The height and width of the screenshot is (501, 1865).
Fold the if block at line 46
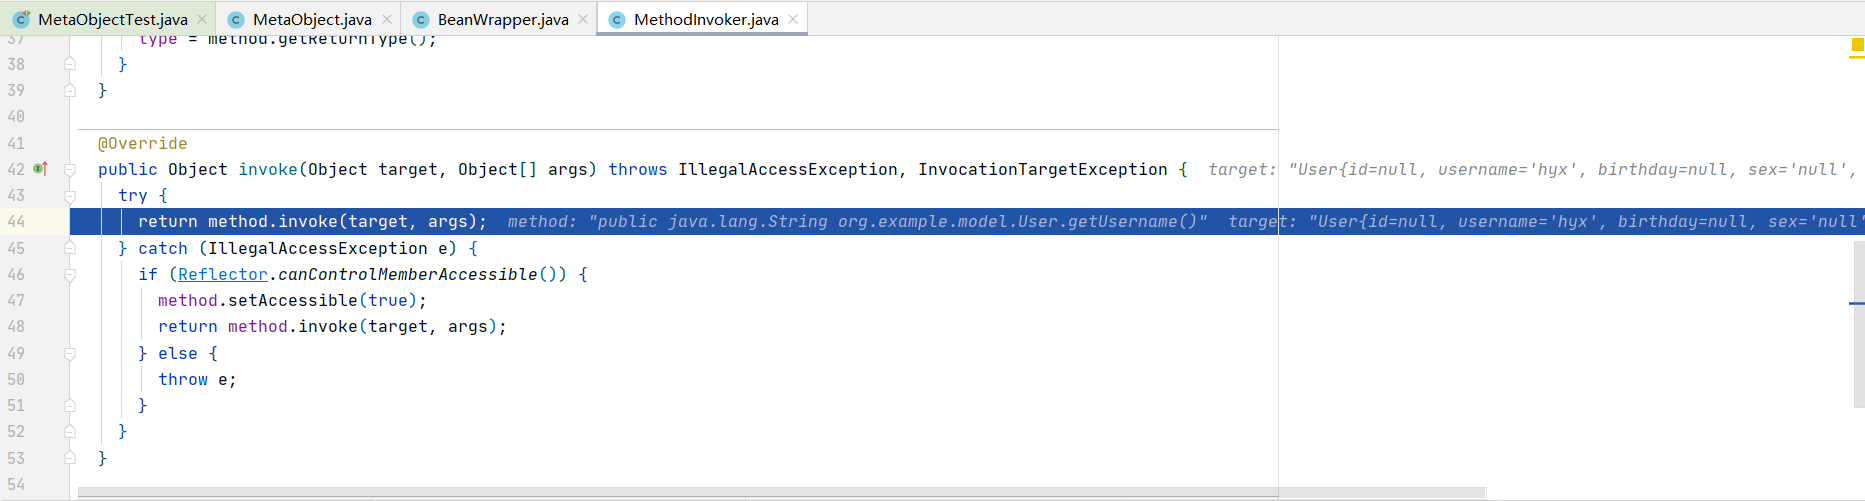pos(70,274)
